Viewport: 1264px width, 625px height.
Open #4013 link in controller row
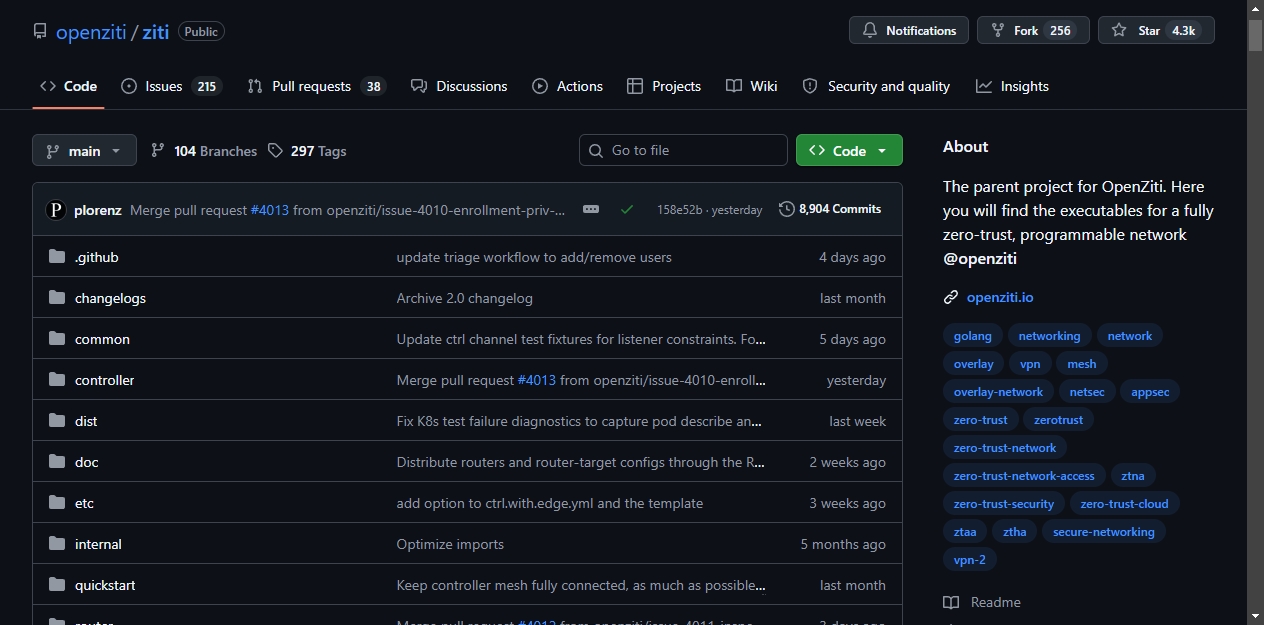tap(537, 380)
